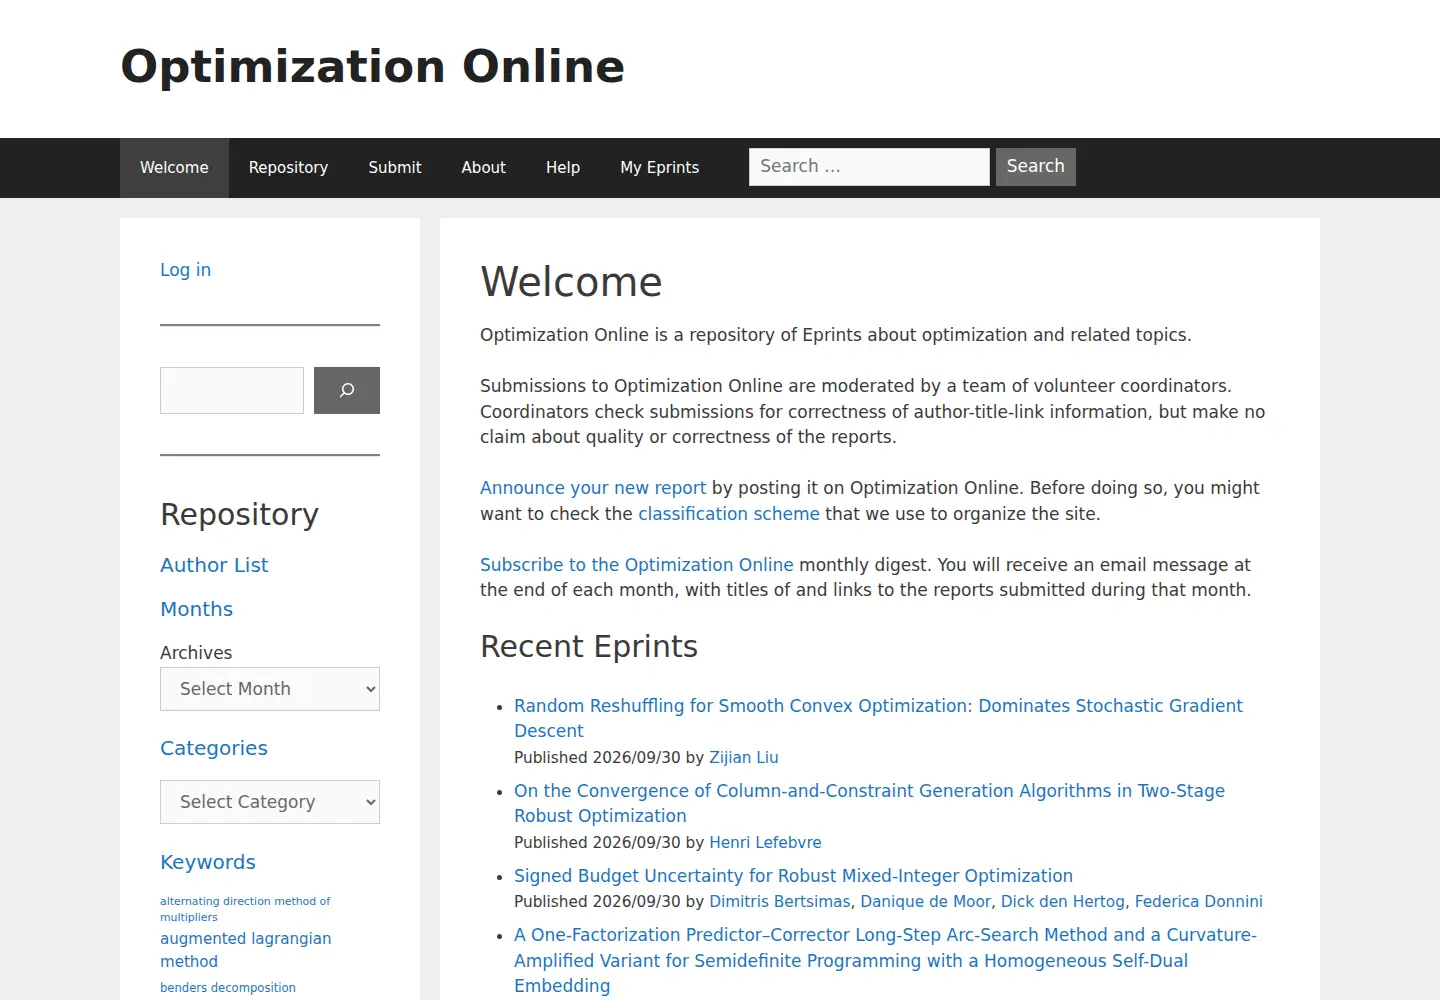Image resolution: width=1440 pixels, height=1000 pixels.
Task: View author Dick den Hertog
Action: click(x=1063, y=902)
